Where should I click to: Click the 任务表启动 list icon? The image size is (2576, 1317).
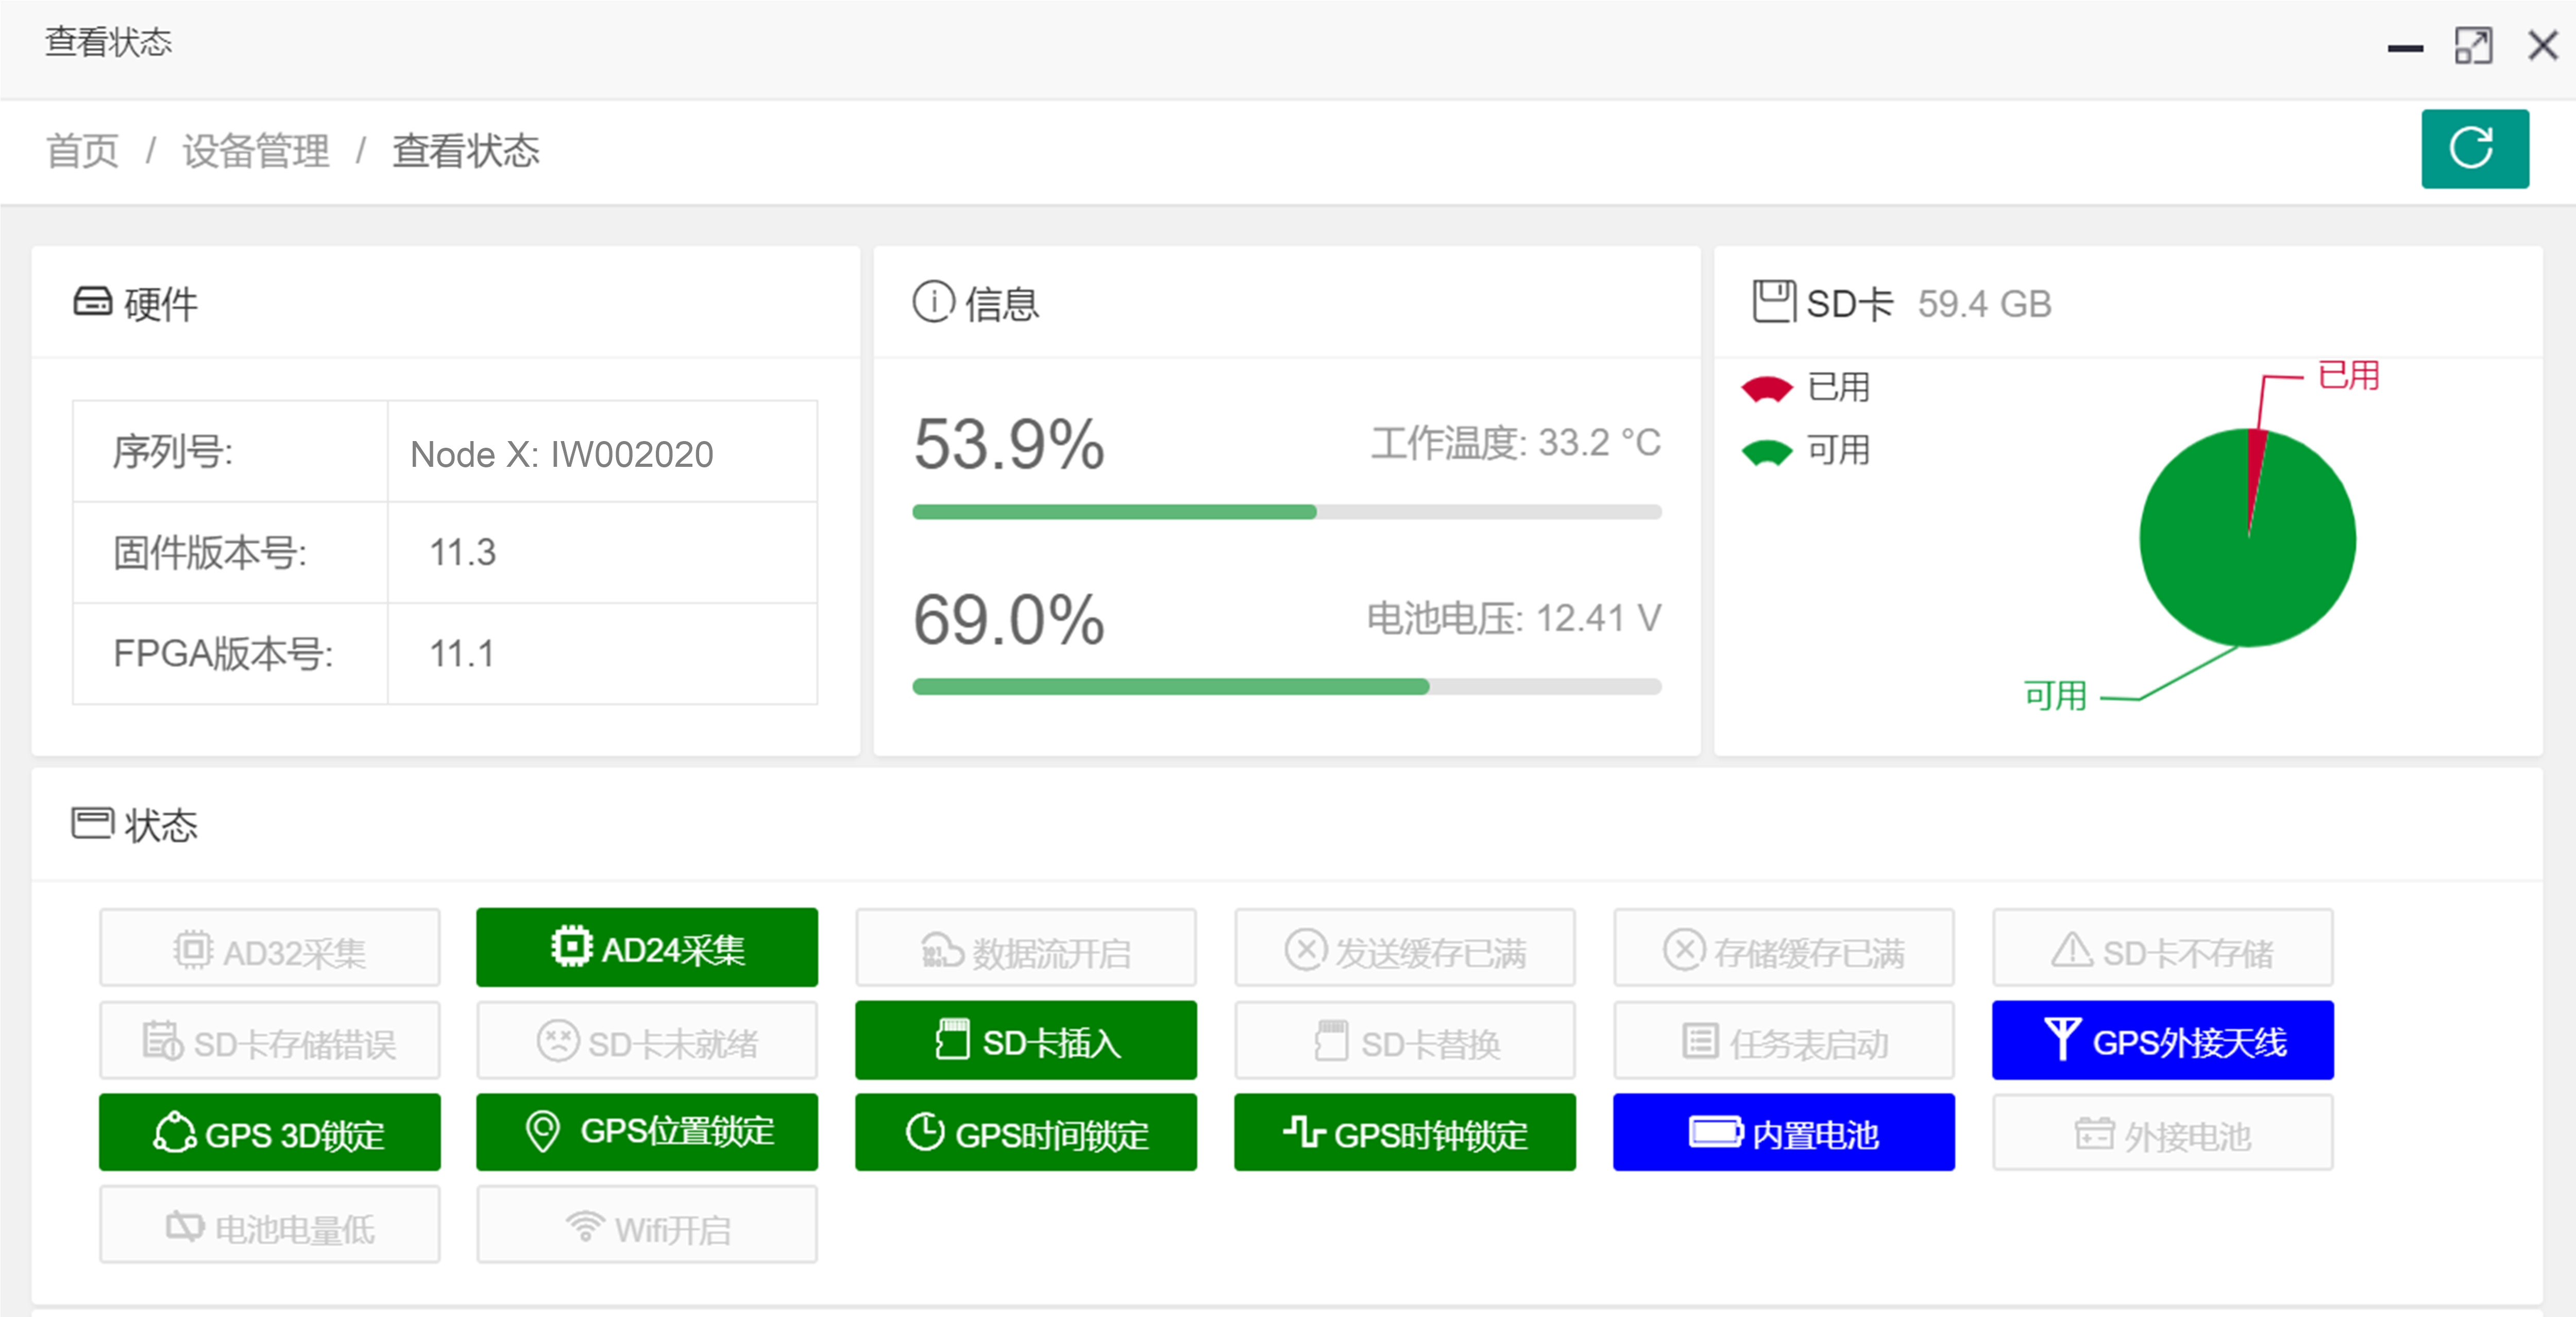pyautogui.click(x=1700, y=1040)
